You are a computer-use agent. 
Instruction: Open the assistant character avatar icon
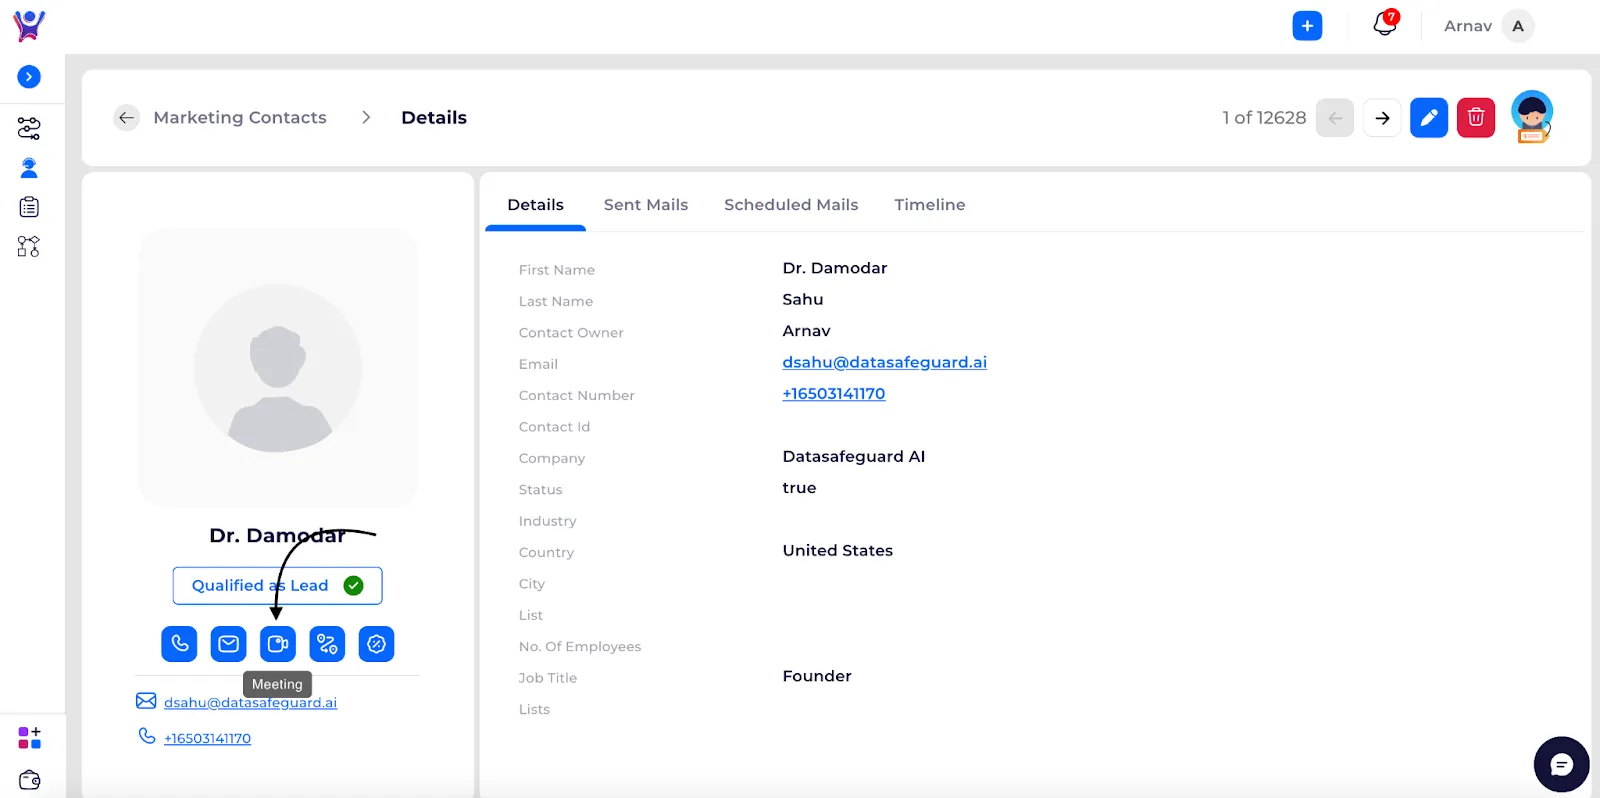[1532, 117]
